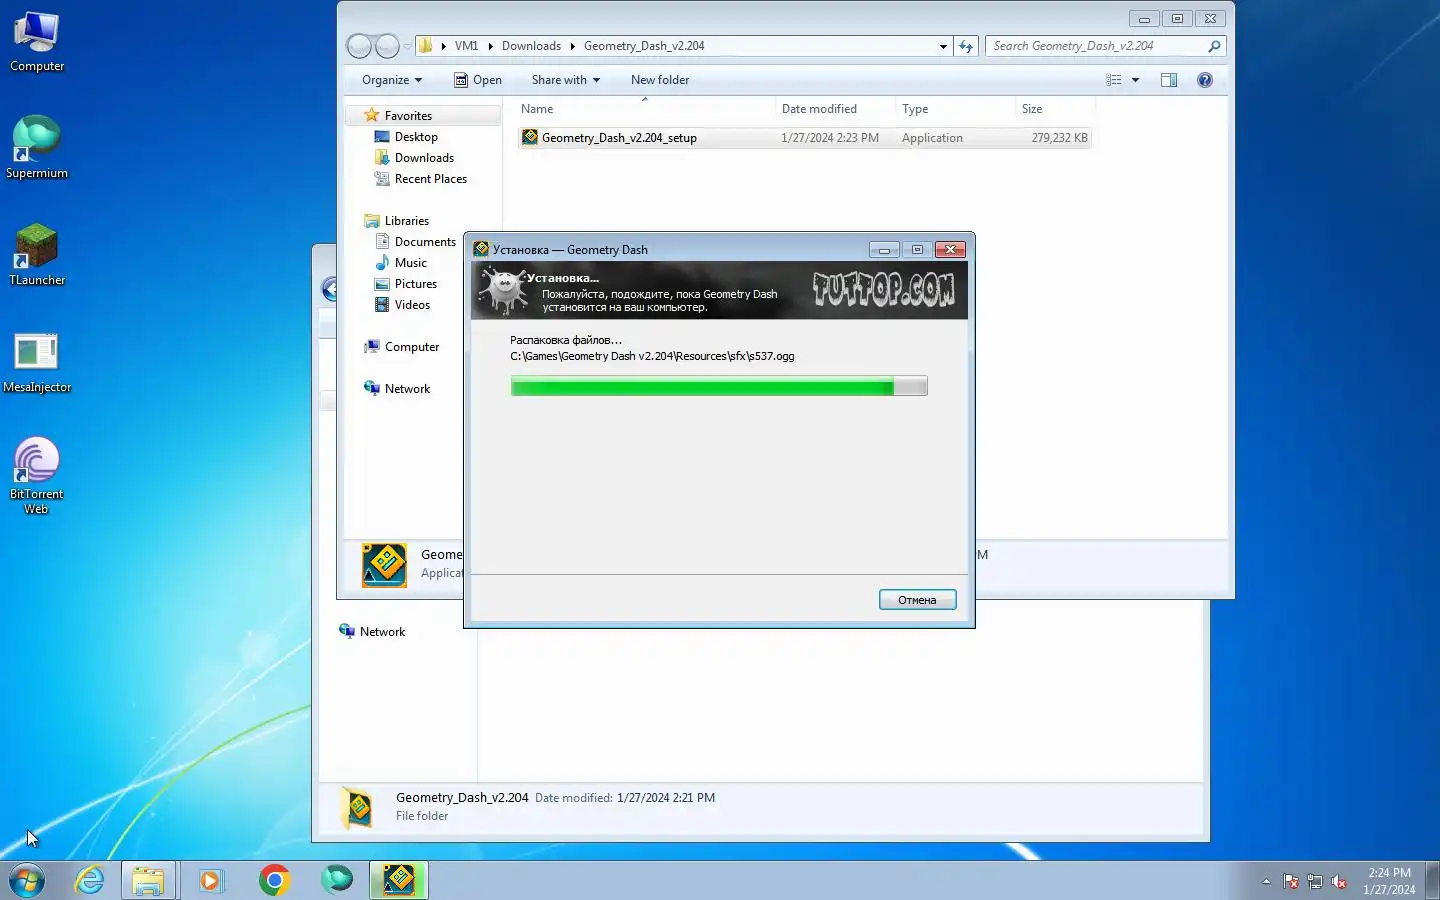The height and width of the screenshot is (900, 1440).
Task: Create a New folder from toolbar
Action: (x=660, y=80)
